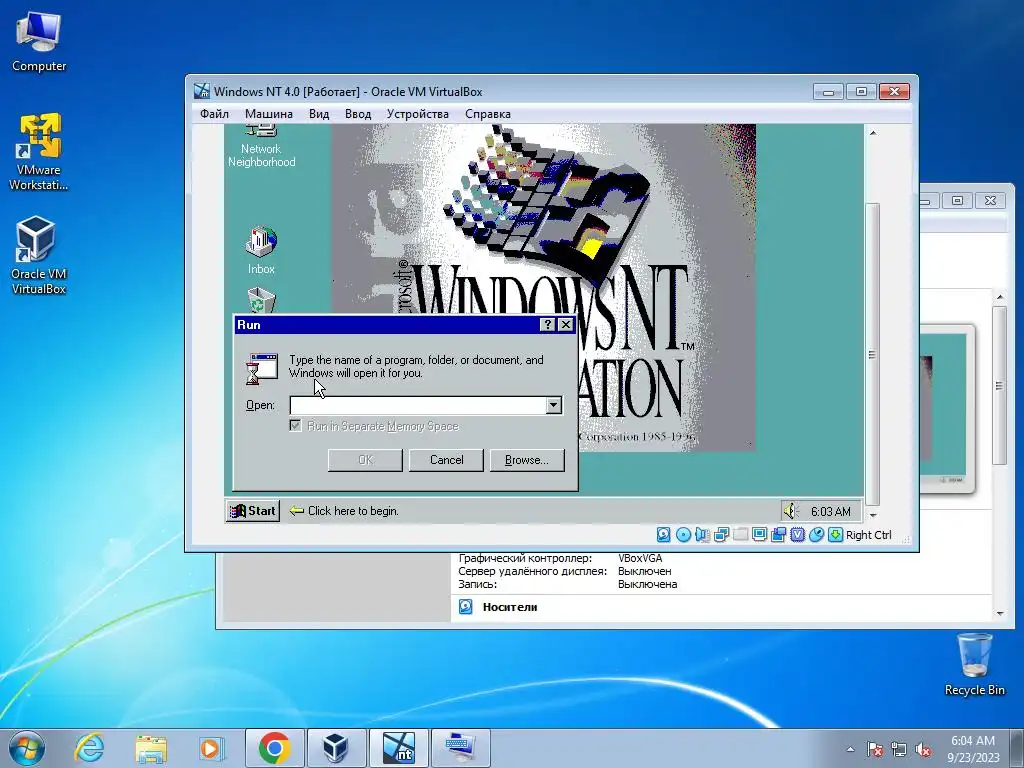1024x768 pixels.
Task: Click the Запись label in VirtualBox Manager
Action: pos(477,584)
